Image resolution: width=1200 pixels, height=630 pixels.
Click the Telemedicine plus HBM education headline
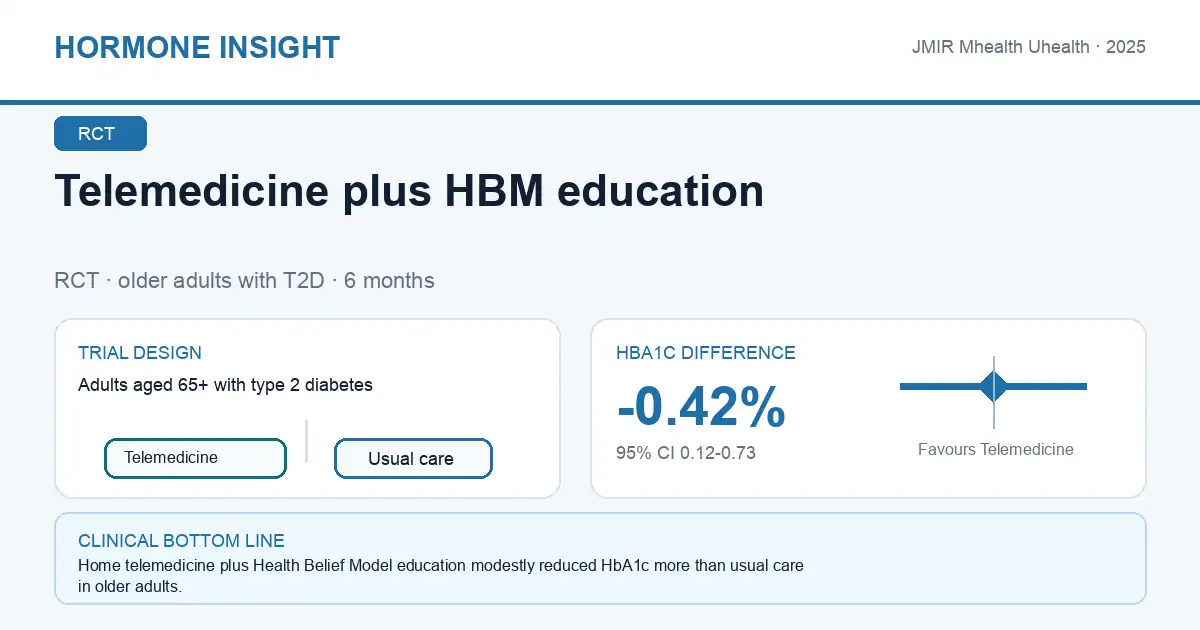tap(409, 190)
